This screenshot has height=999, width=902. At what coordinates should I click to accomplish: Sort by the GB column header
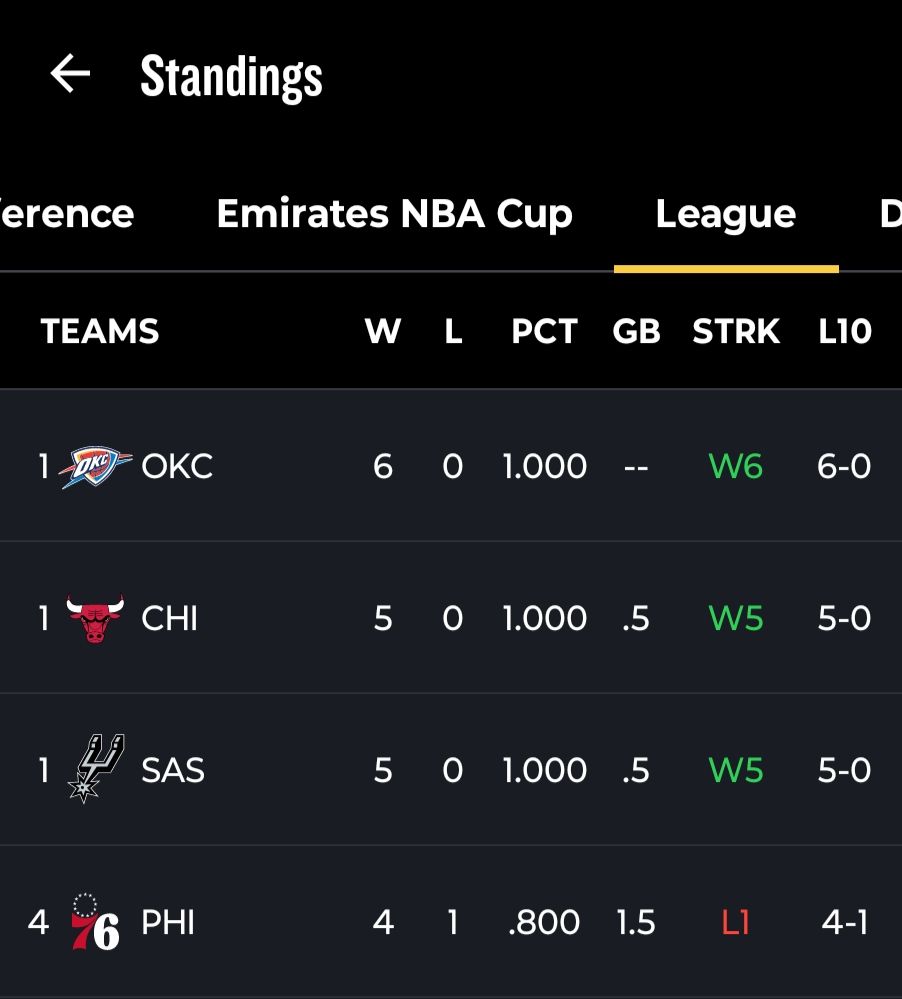point(636,331)
